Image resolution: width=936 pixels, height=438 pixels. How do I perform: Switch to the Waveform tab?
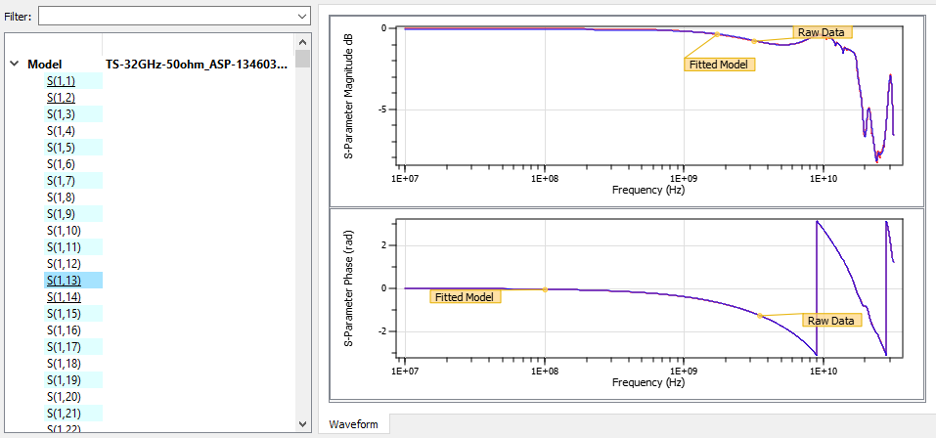354,425
